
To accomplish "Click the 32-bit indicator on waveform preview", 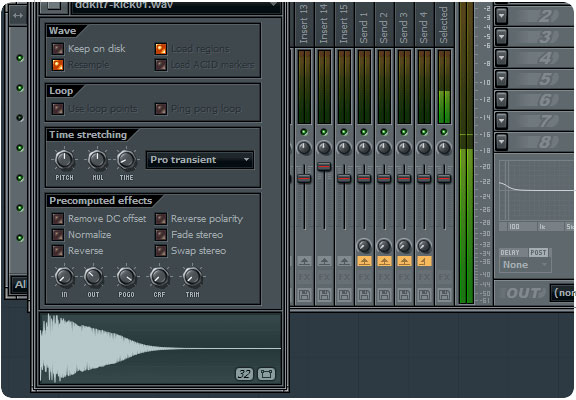I will pyautogui.click(x=244, y=374).
